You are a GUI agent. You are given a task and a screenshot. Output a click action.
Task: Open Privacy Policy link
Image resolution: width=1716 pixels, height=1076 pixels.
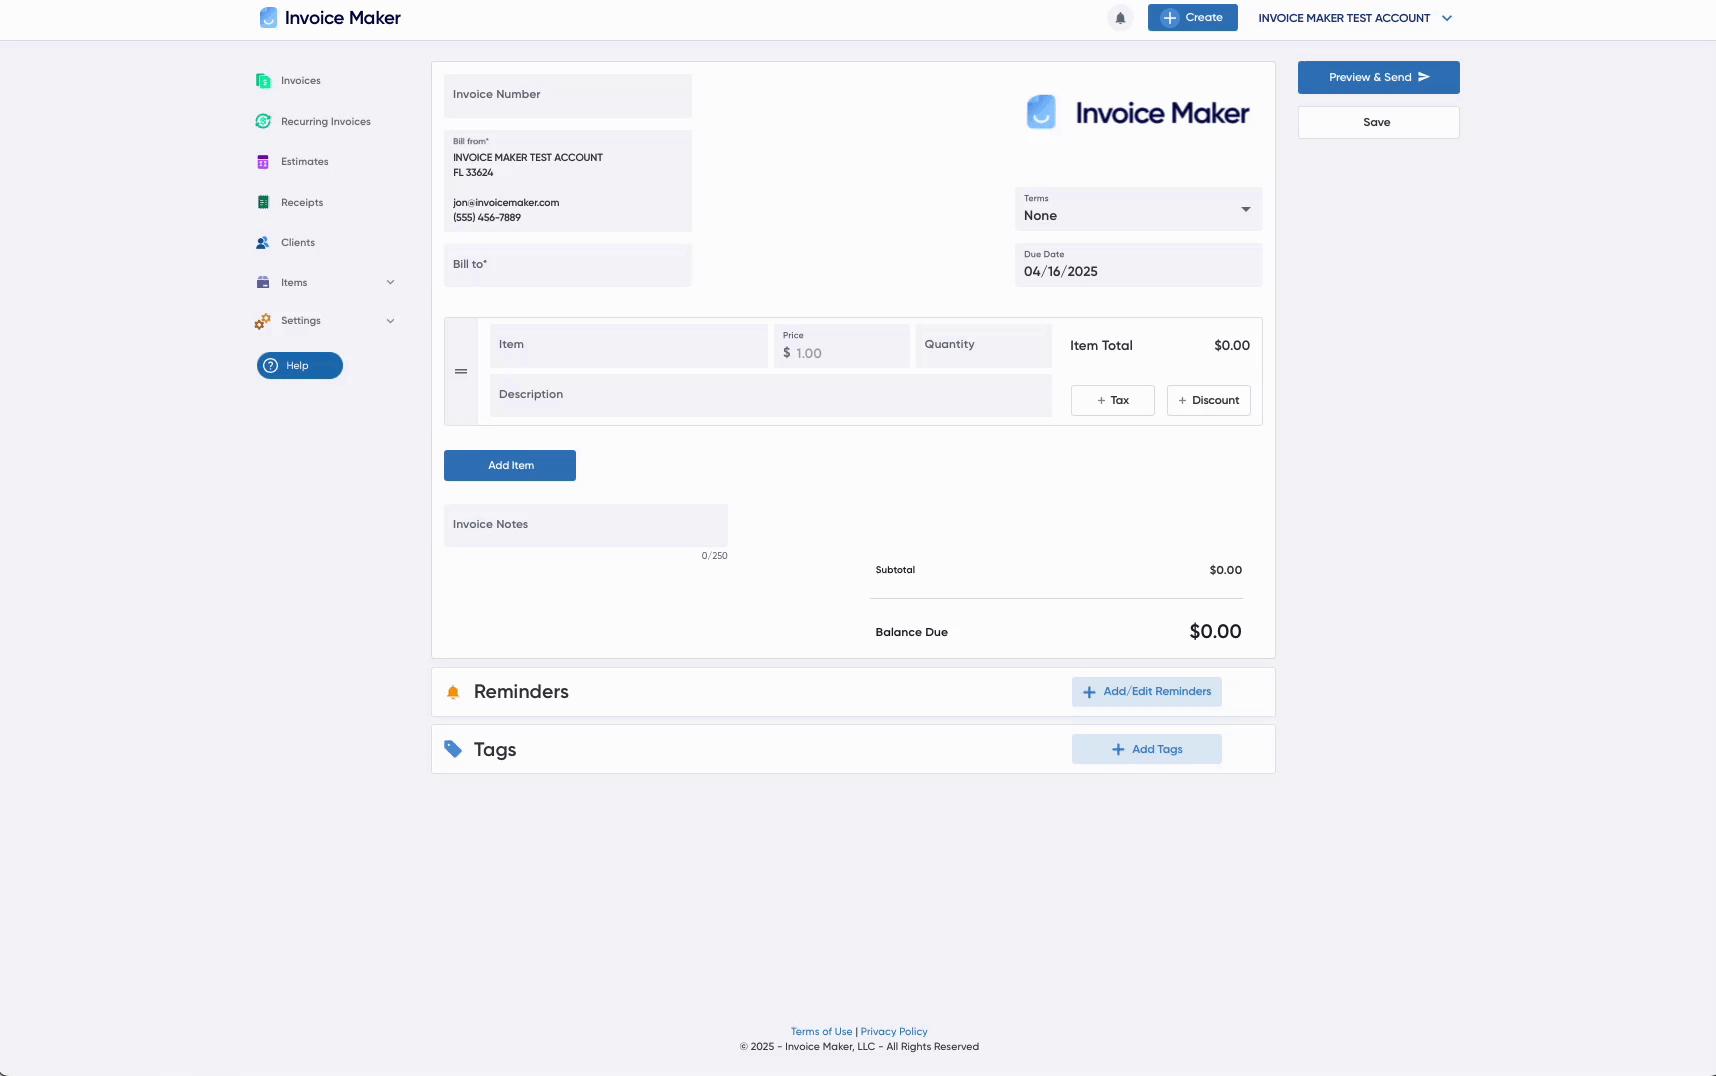point(894,1032)
